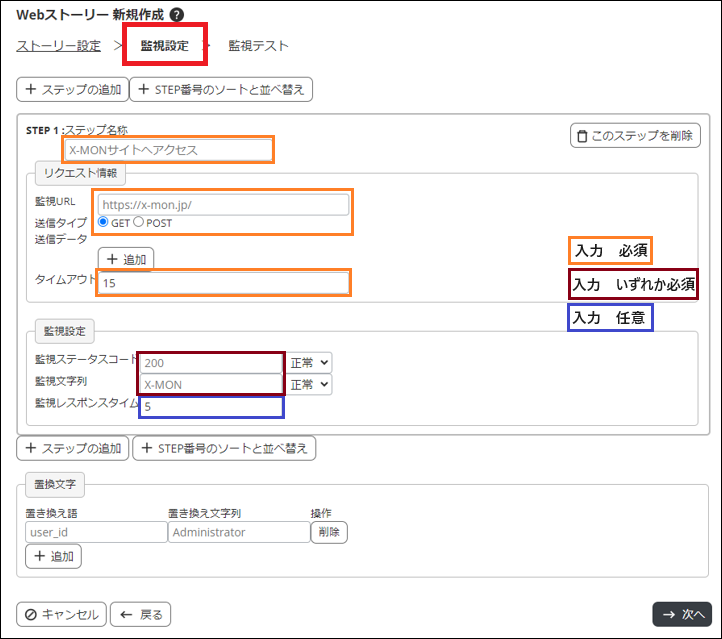Open the 監視文字列 正常 dropdown

click(310, 384)
